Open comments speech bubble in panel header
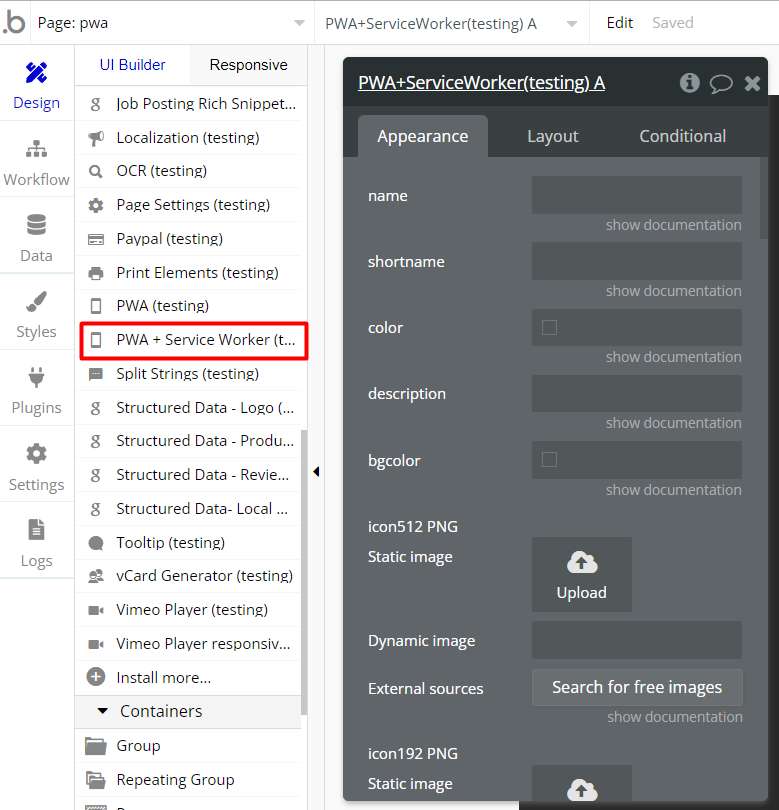Screen dimensions: 779x810 (721, 83)
